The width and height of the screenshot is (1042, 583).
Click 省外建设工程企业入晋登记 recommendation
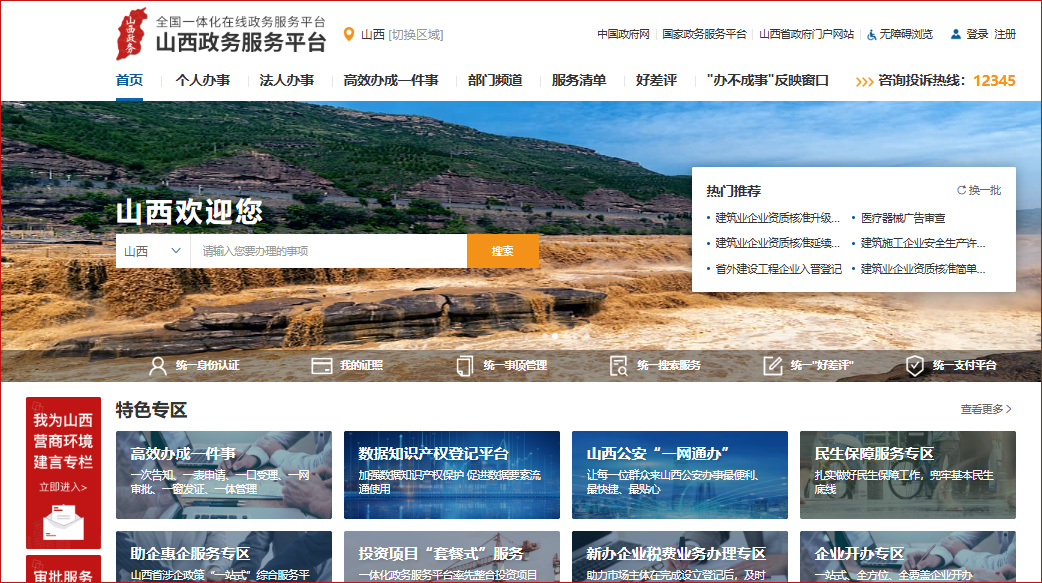pyautogui.click(x=778, y=269)
